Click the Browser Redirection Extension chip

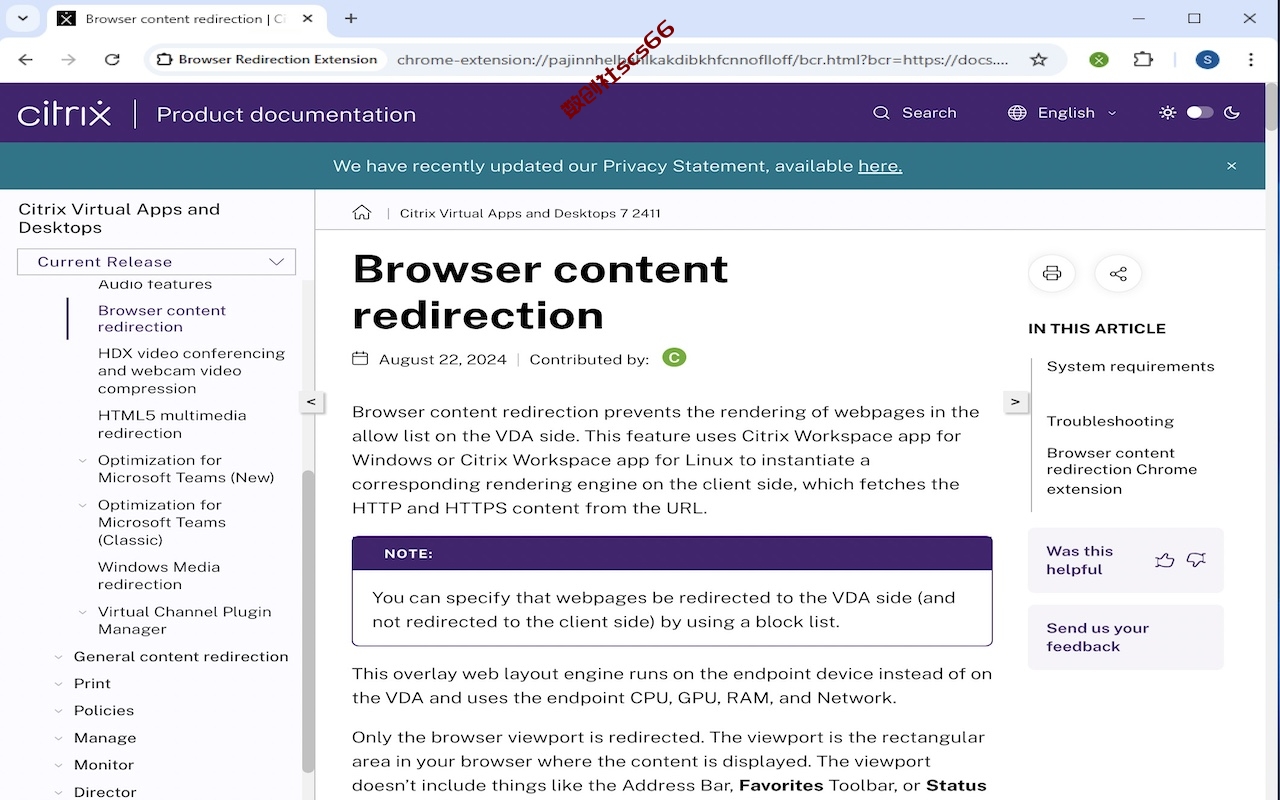coord(267,59)
